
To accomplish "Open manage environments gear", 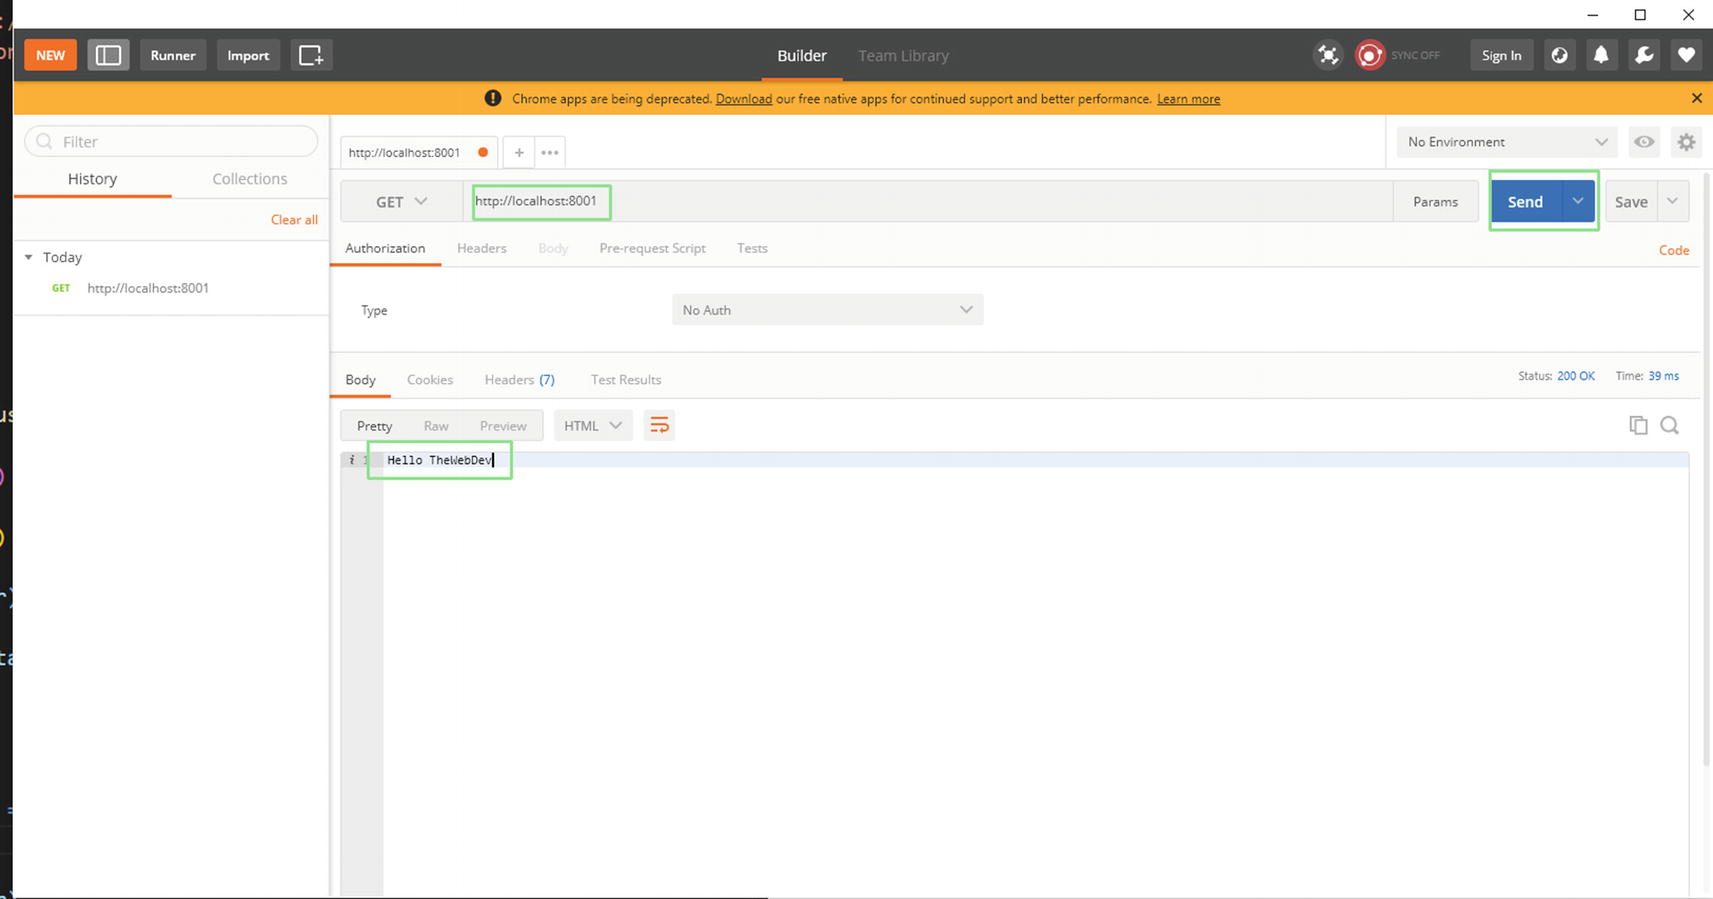I will point(1686,142).
